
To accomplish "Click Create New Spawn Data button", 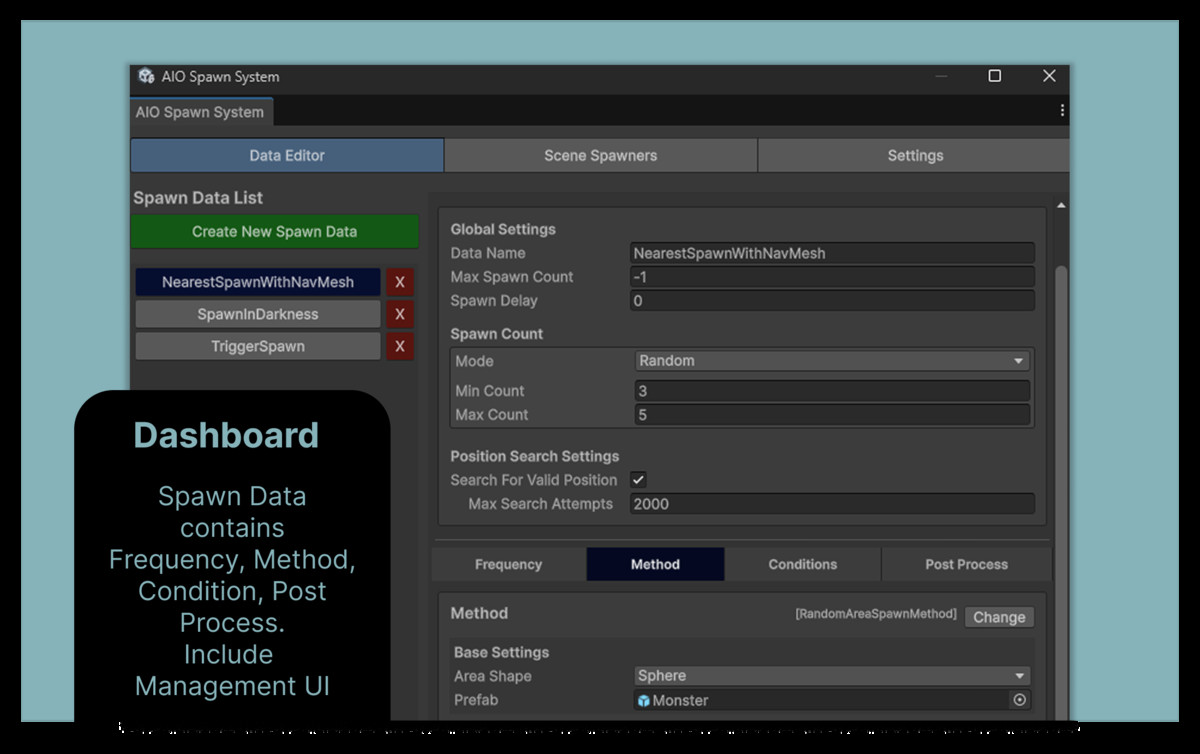I will click(x=274, y=231).
